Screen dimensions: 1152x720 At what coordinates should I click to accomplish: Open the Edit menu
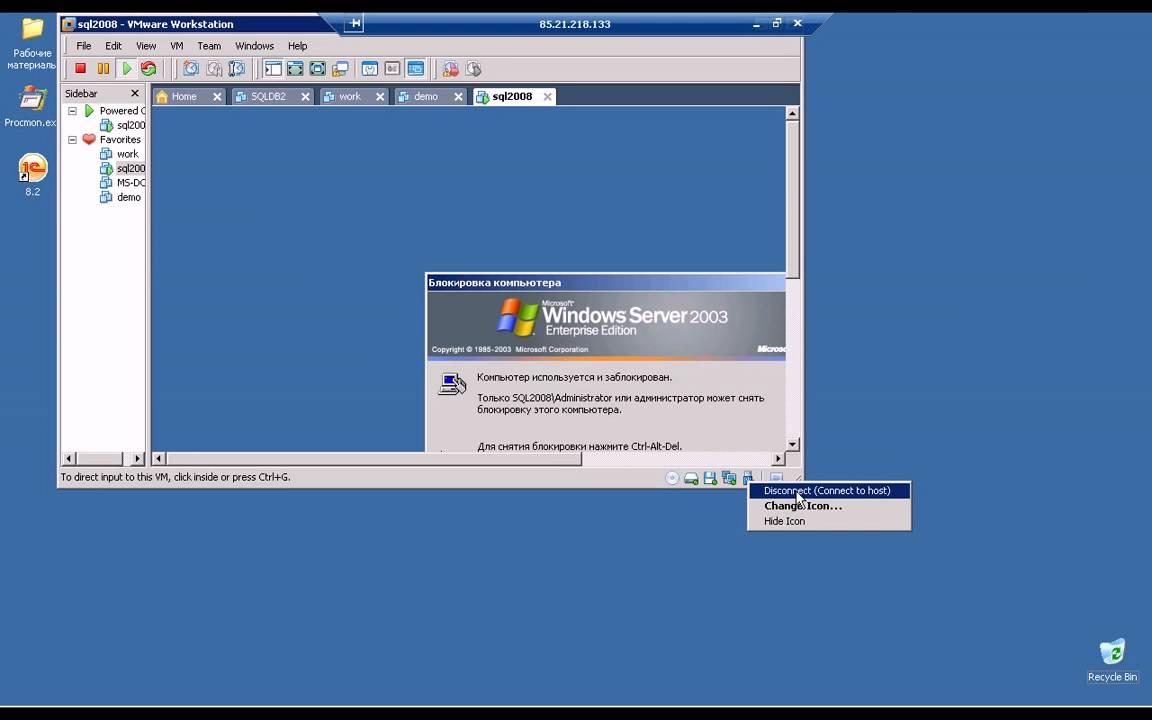pos(113,46)
